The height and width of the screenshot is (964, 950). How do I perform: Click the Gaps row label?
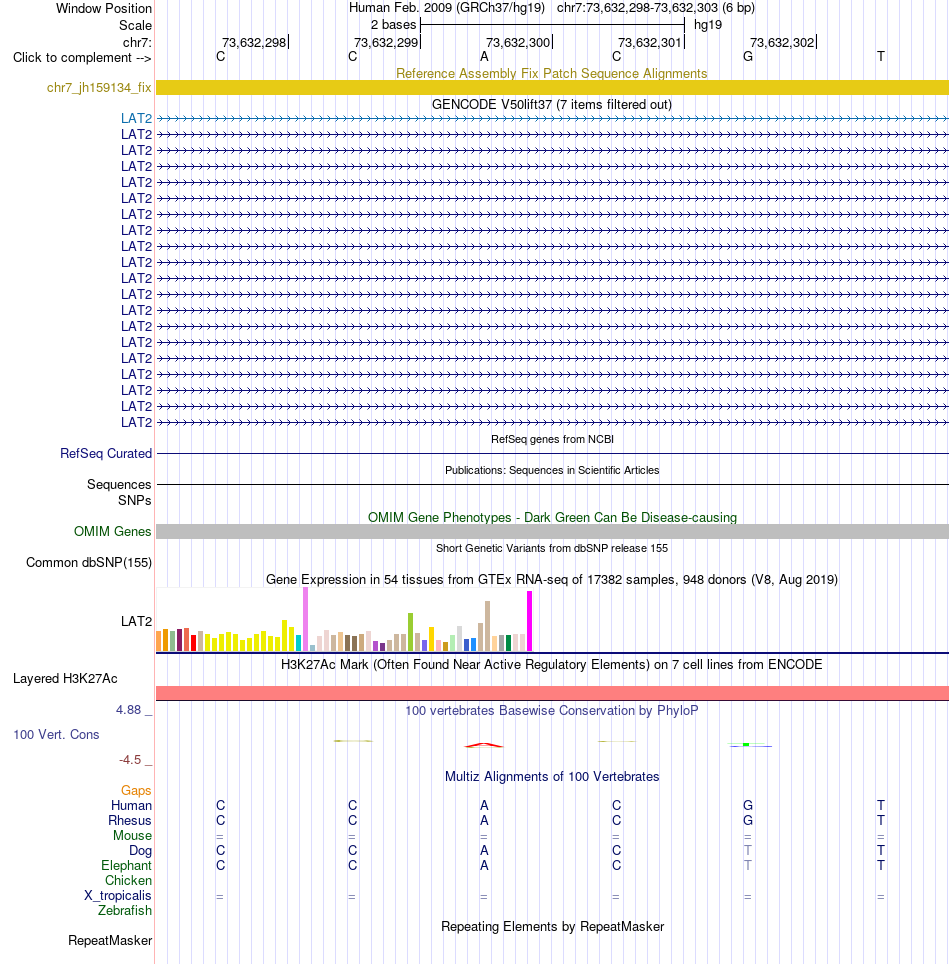point(136,790)
